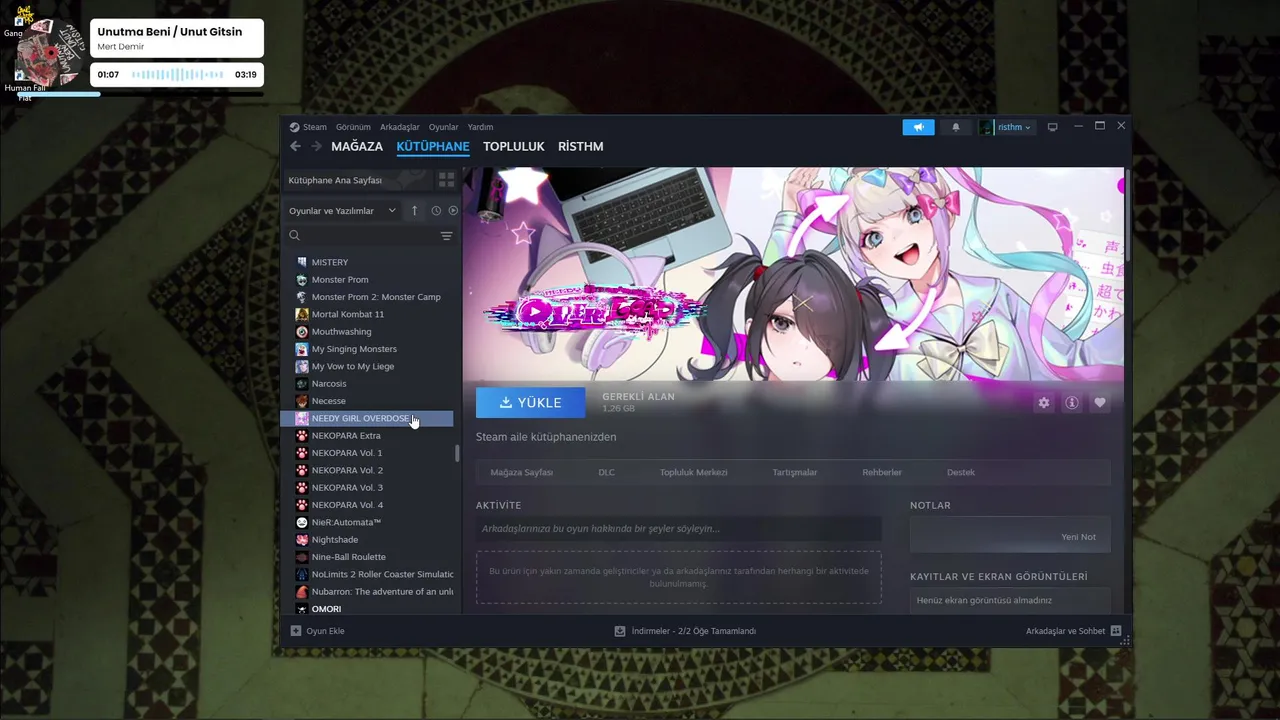Click the back navigation arrow
Screen dimensions: 1280x720
(295, 146)
